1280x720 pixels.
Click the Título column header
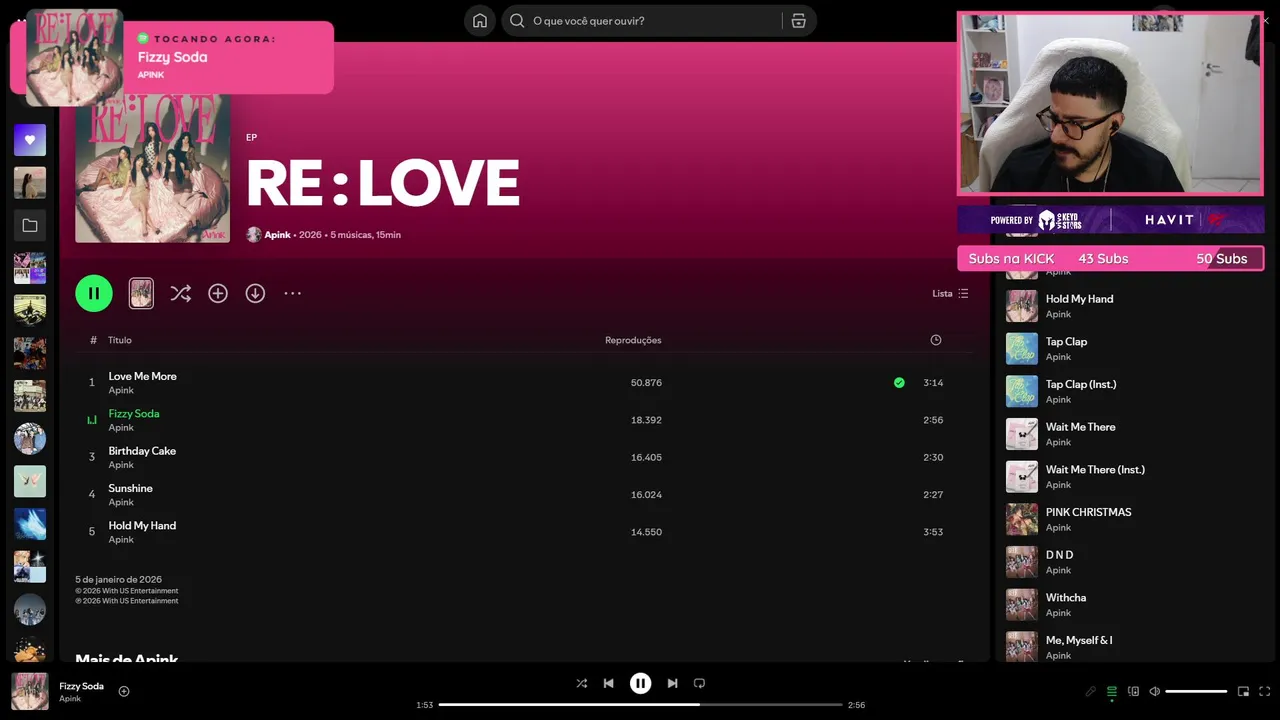point(120,340)
